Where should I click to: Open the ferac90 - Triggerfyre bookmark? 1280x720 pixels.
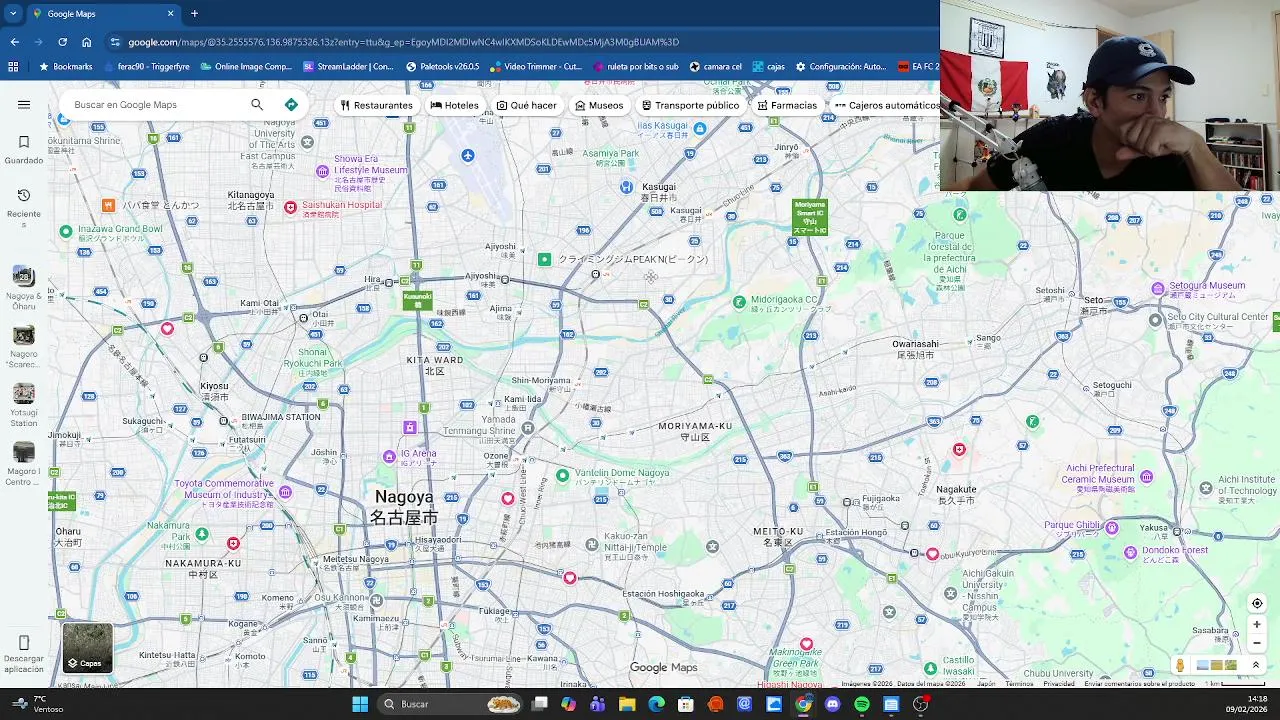coord(146,67)
